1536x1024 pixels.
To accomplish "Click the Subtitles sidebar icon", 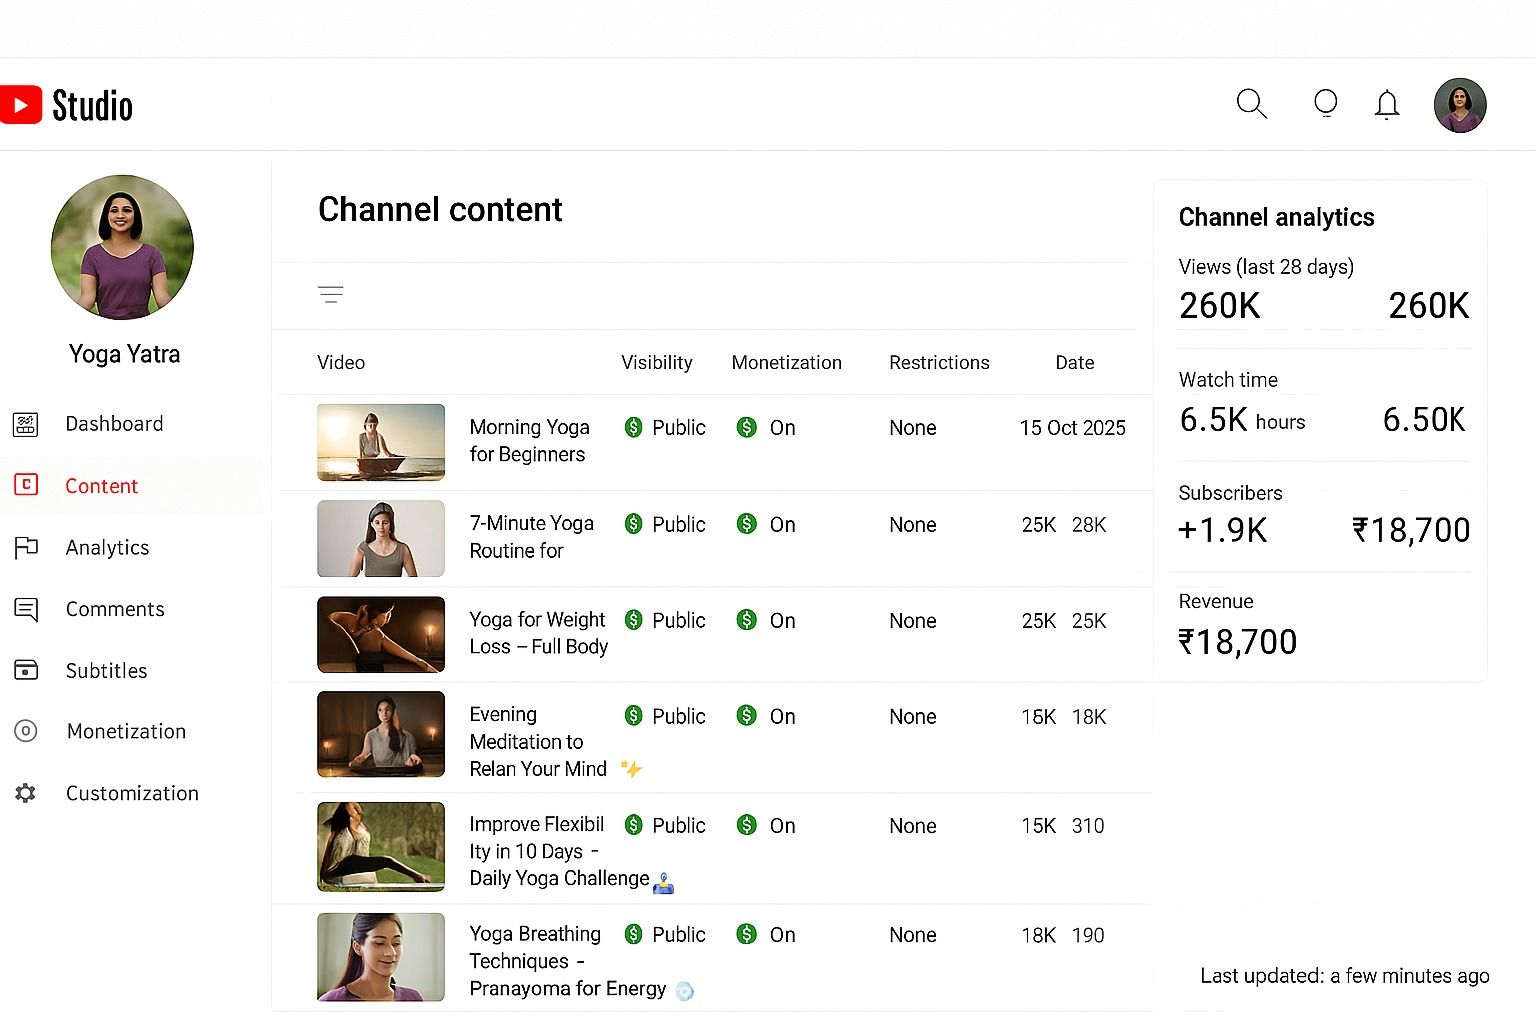I will (25, 670).
